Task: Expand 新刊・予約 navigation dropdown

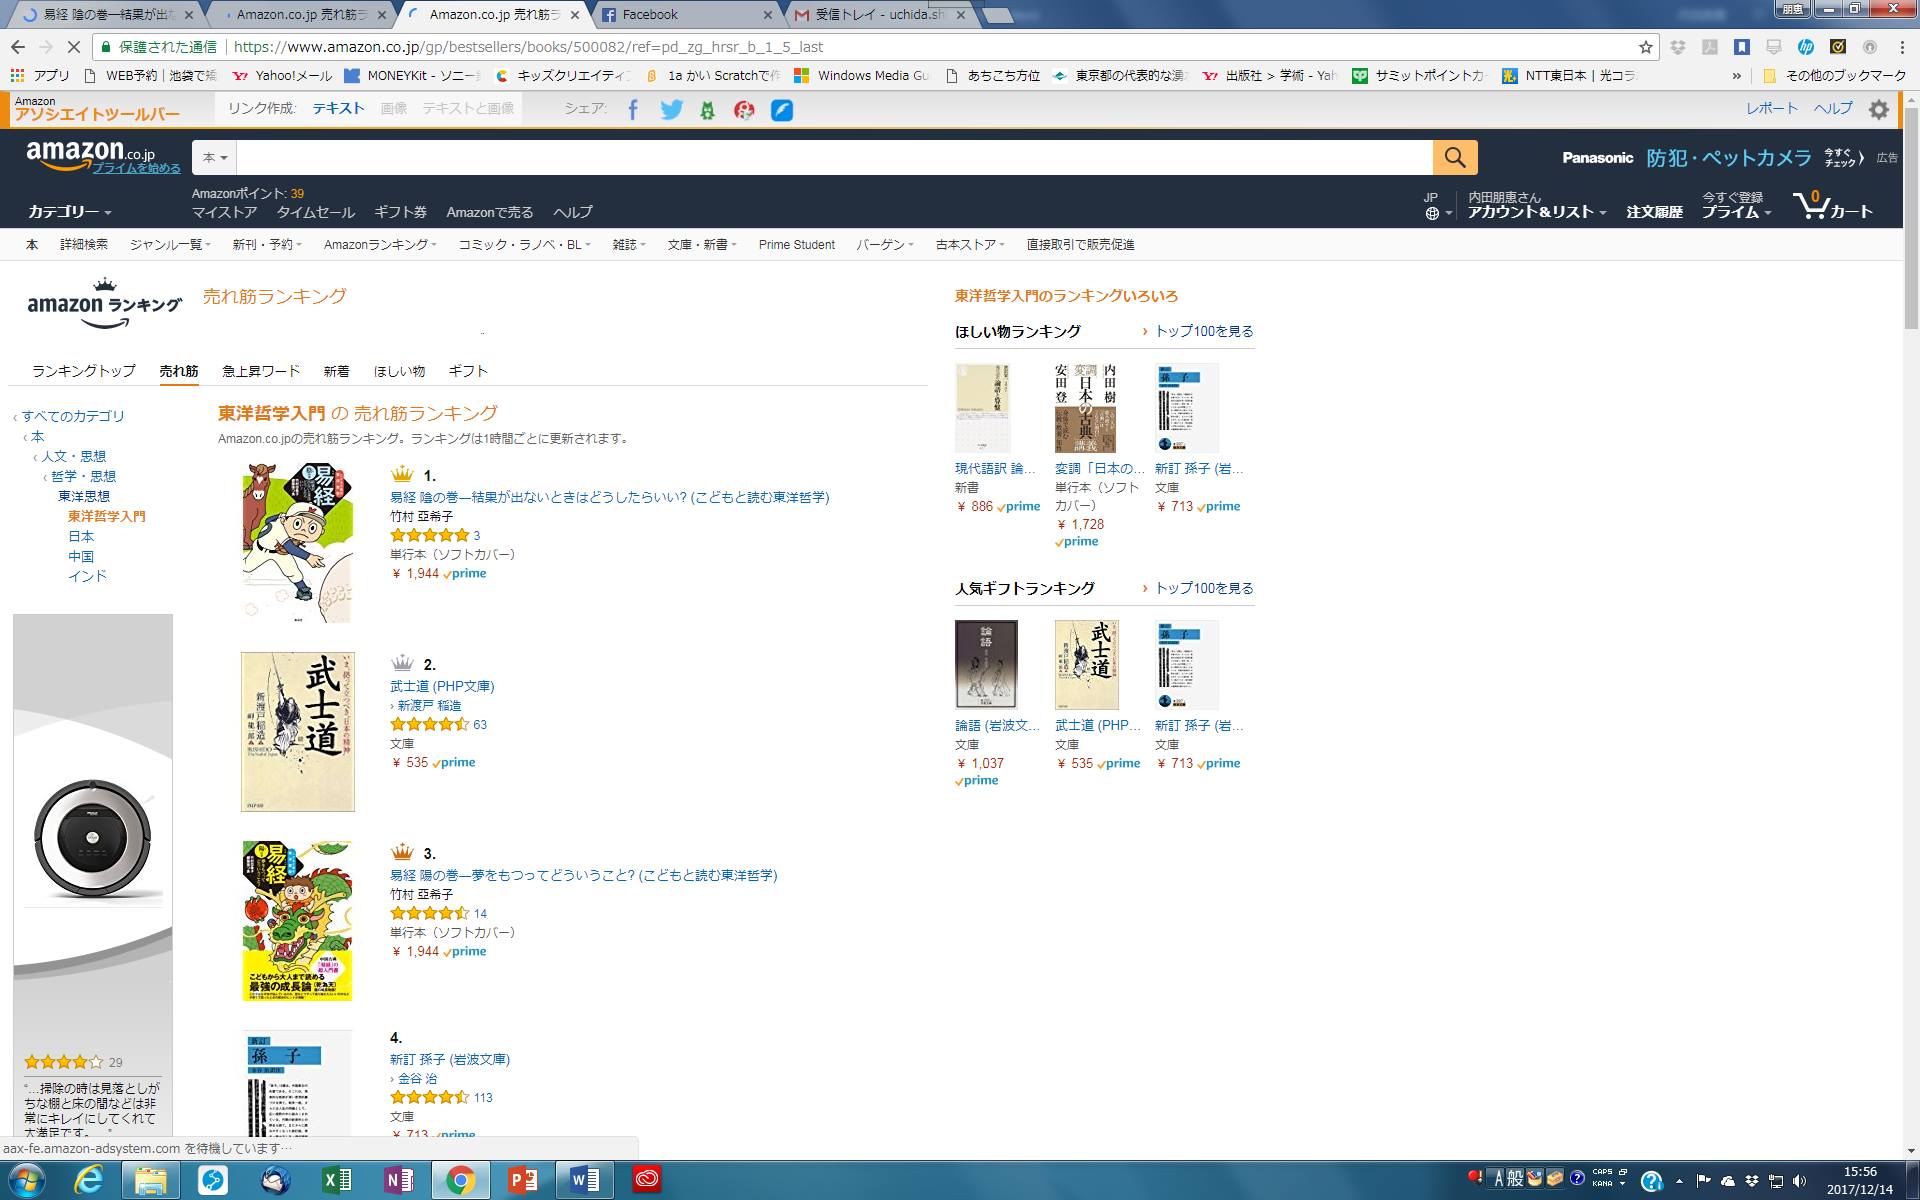Action: [x=266, y=244]
